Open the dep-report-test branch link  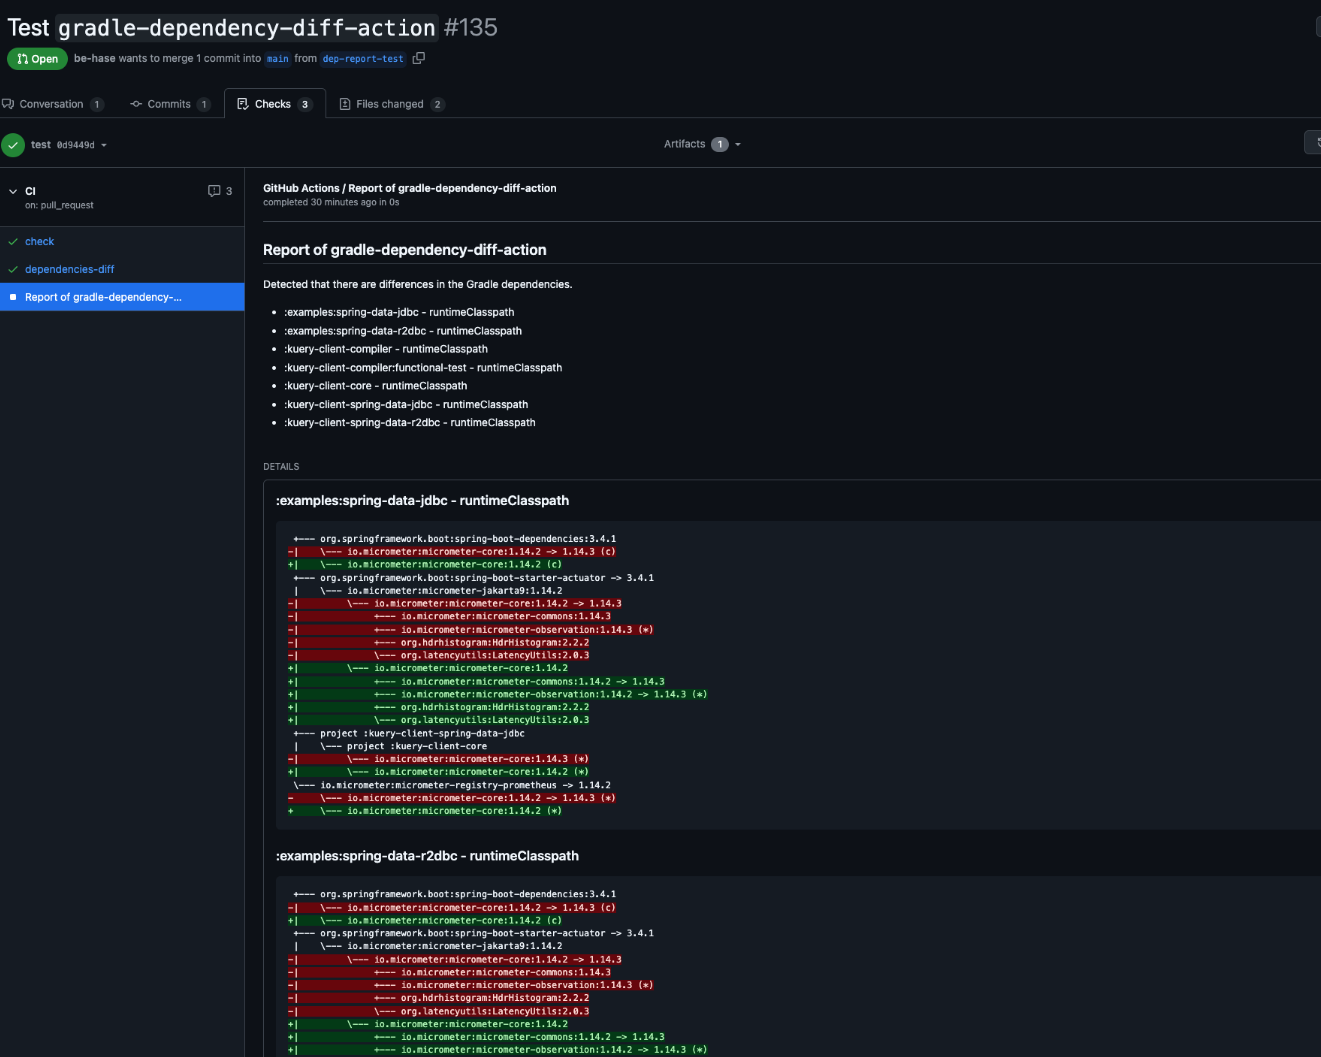(363, 59)
